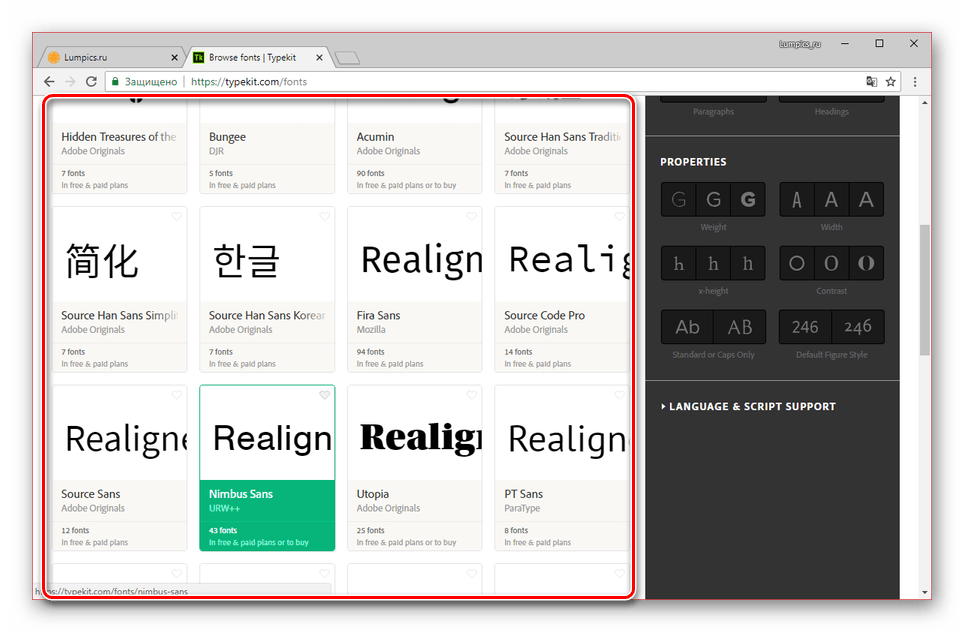
Task: Open Source Han Sans Traditional link
Action: click(563, 136)
